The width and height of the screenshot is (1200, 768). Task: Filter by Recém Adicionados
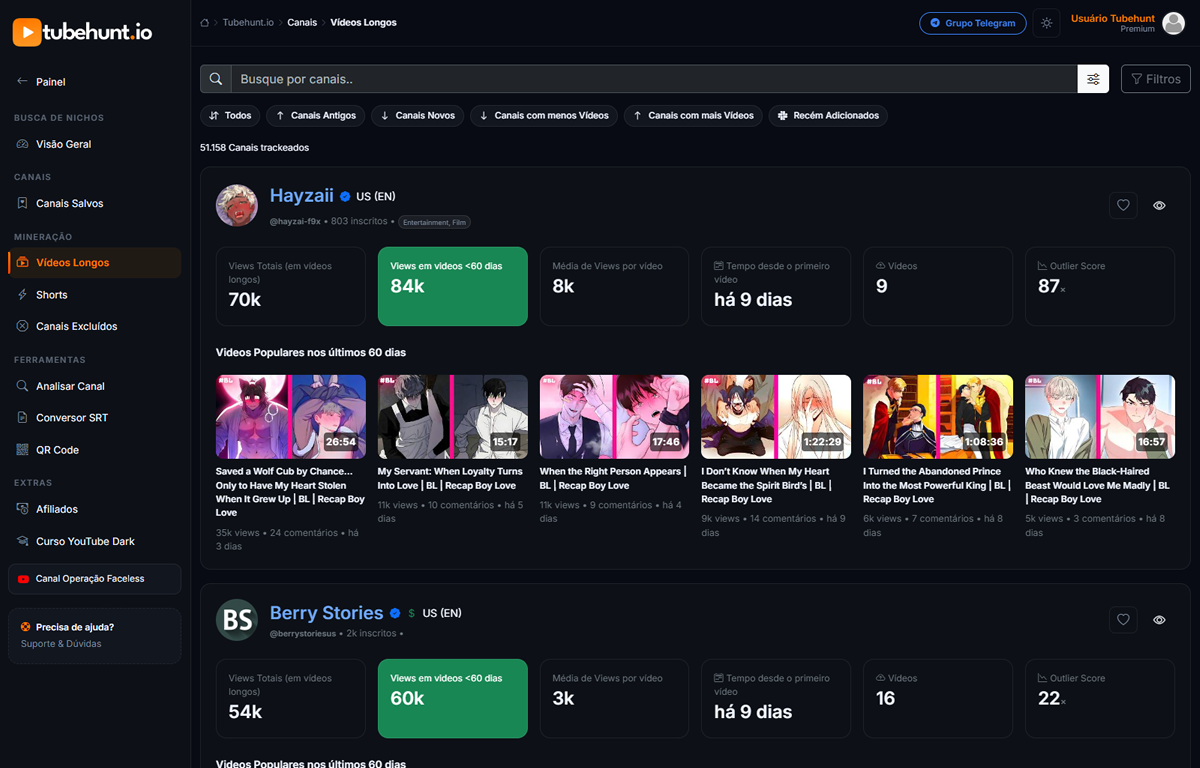[828, 116]
